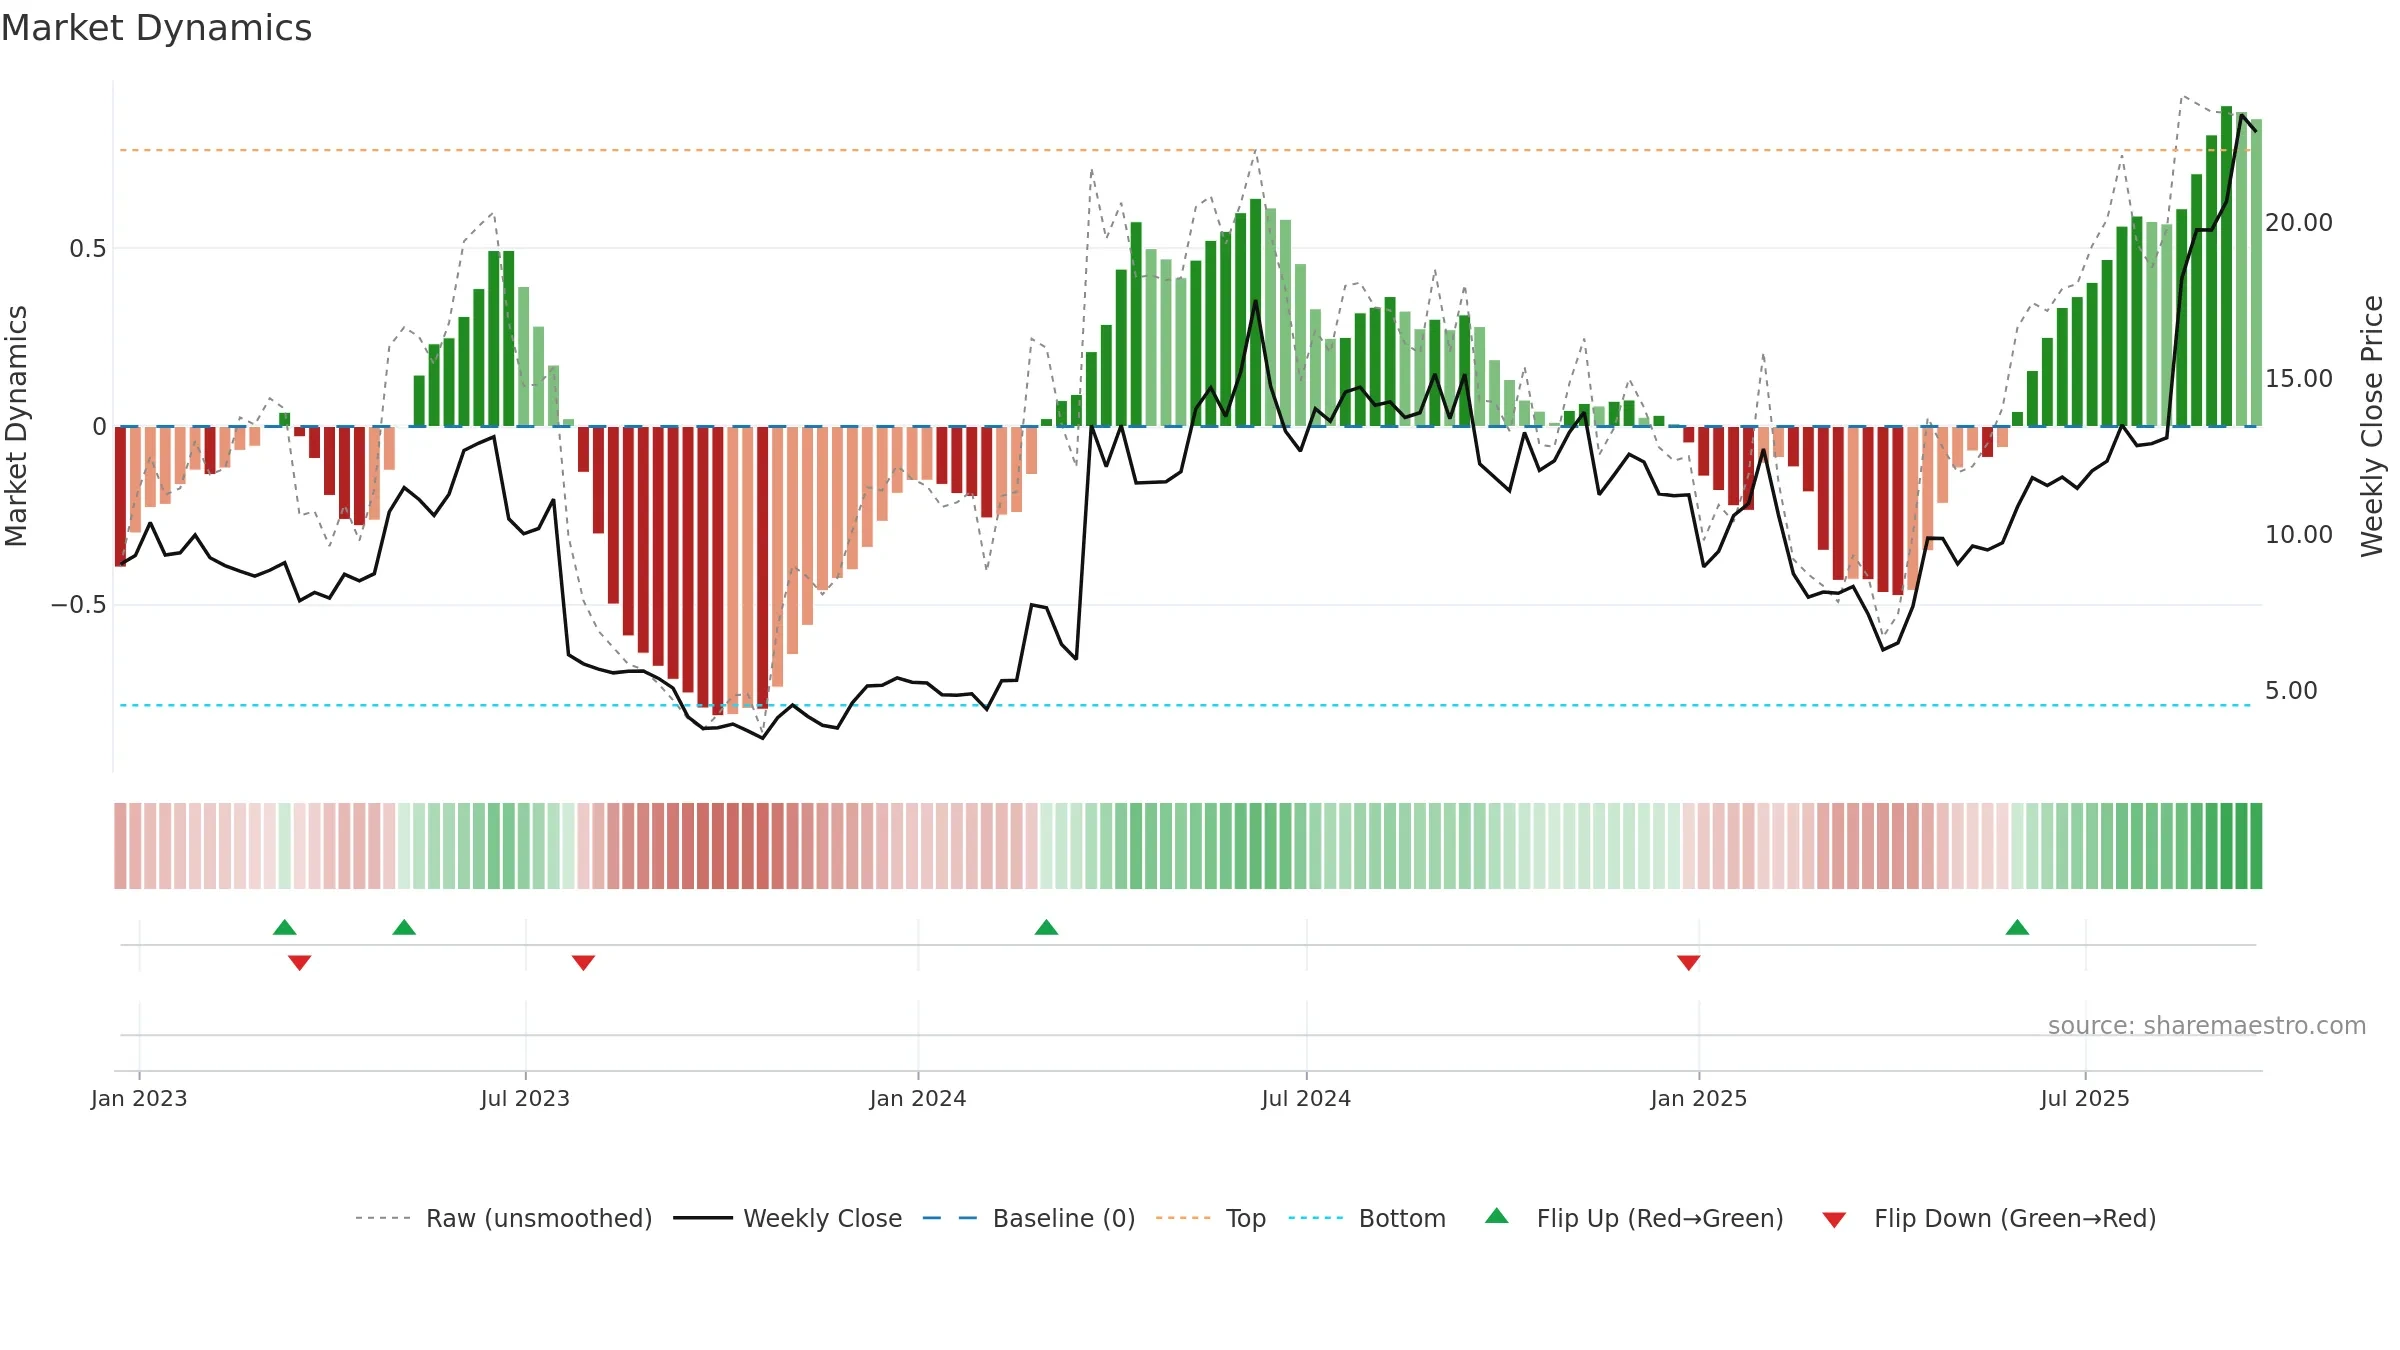Viewport: 2400px width, 1350px height.
Task: Select the red flip-down marker after Jul 2023
Action: (x=583, y=962)
